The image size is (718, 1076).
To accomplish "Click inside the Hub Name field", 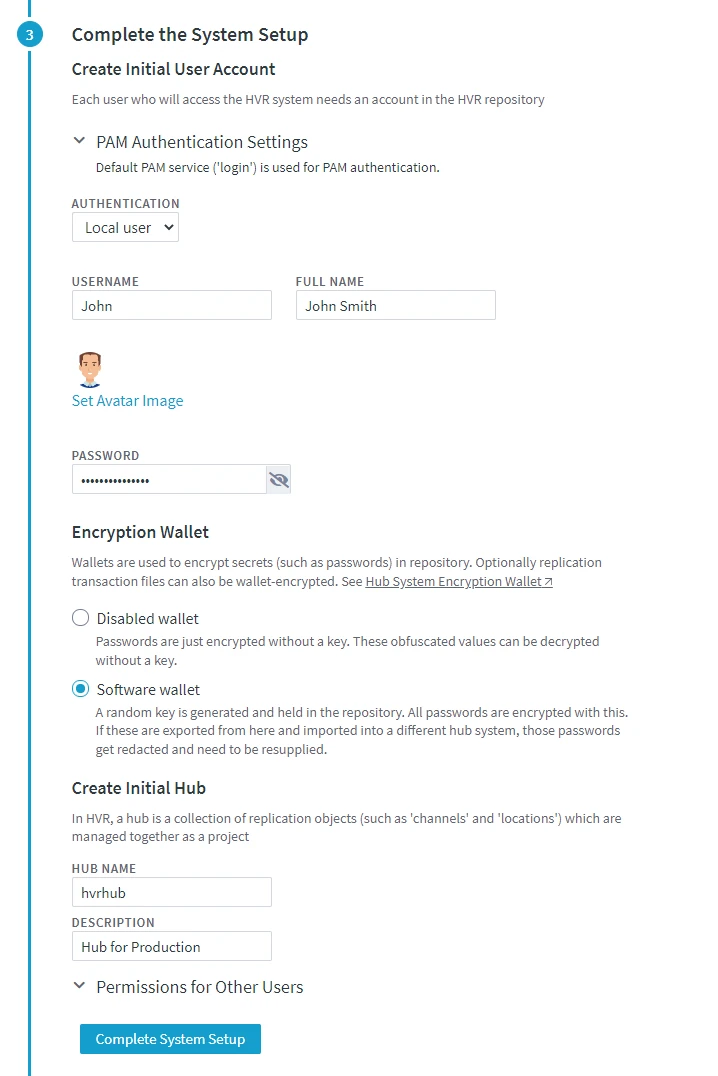I will pos(171,891).
